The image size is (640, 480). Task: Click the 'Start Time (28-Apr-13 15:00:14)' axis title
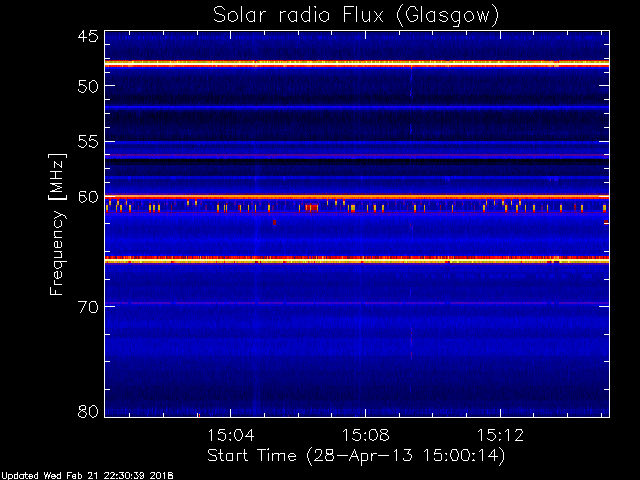coord(356,456)
